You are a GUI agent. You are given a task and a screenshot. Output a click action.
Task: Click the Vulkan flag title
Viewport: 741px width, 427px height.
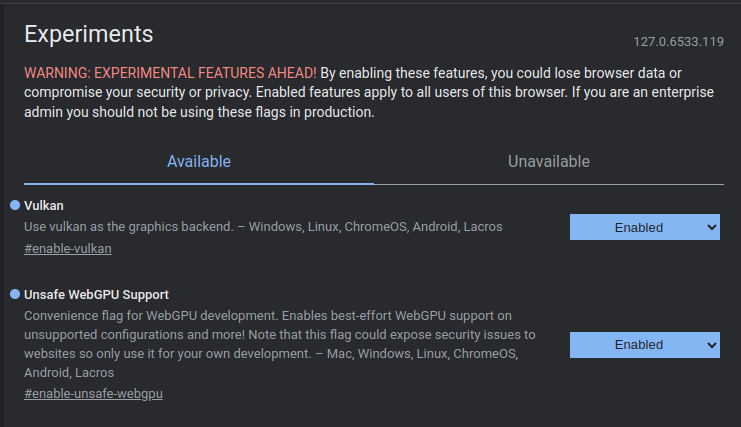point(44,205)
